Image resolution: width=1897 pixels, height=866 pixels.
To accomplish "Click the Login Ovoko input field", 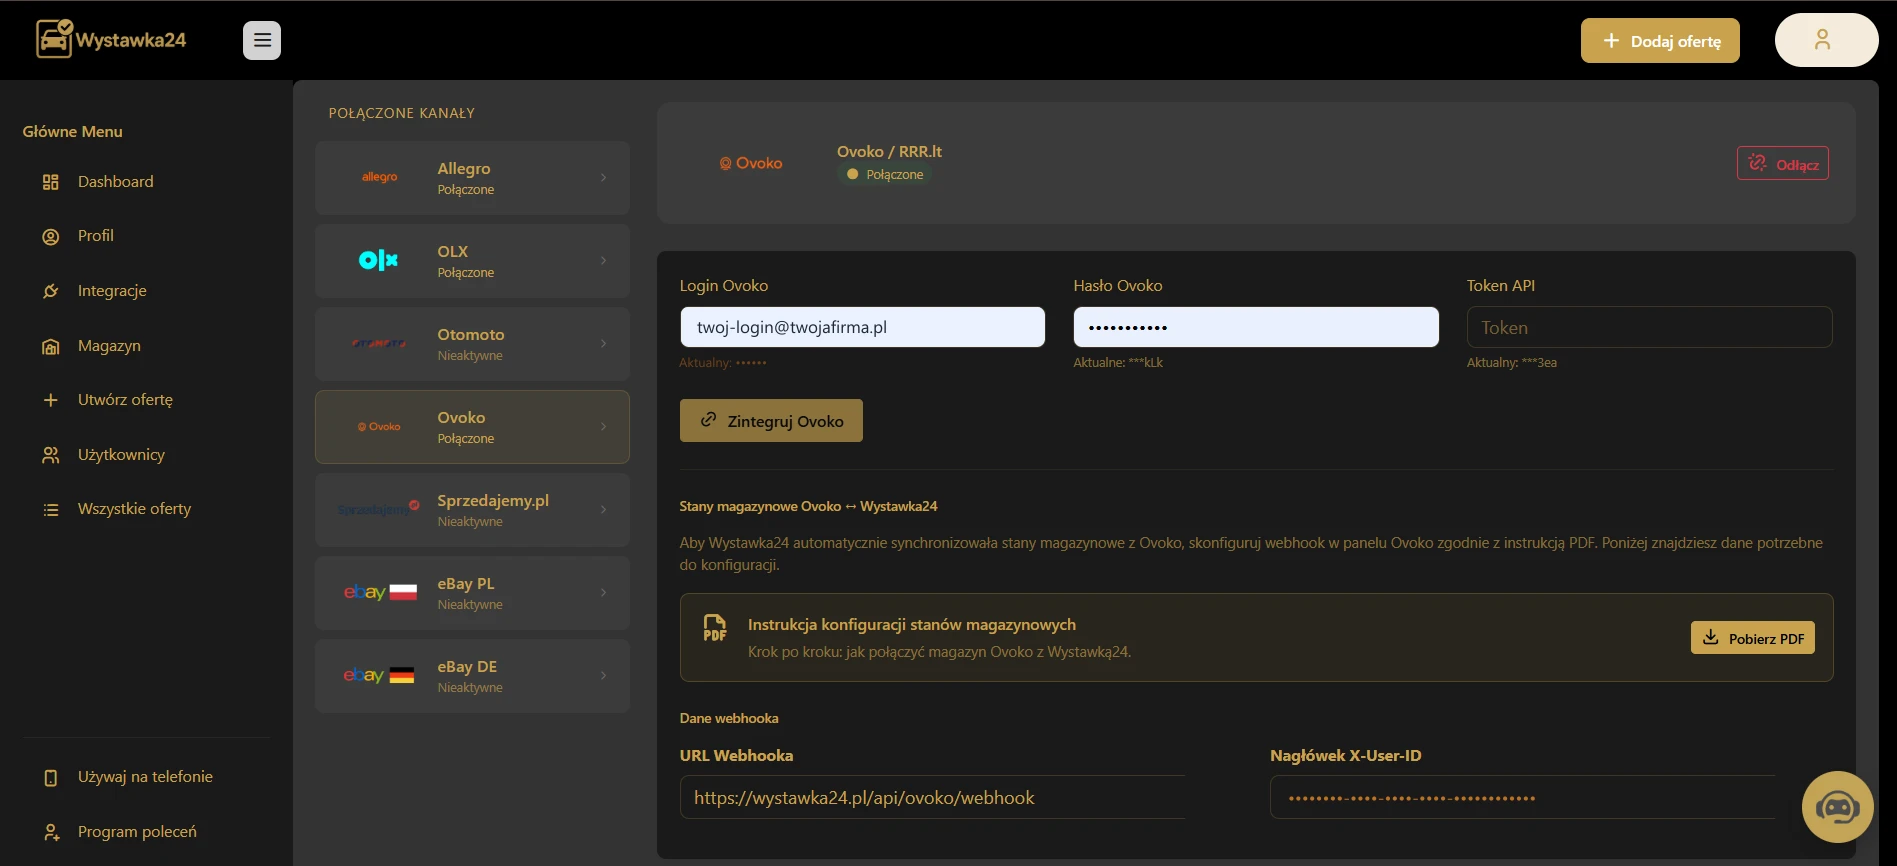I will 863,327.
